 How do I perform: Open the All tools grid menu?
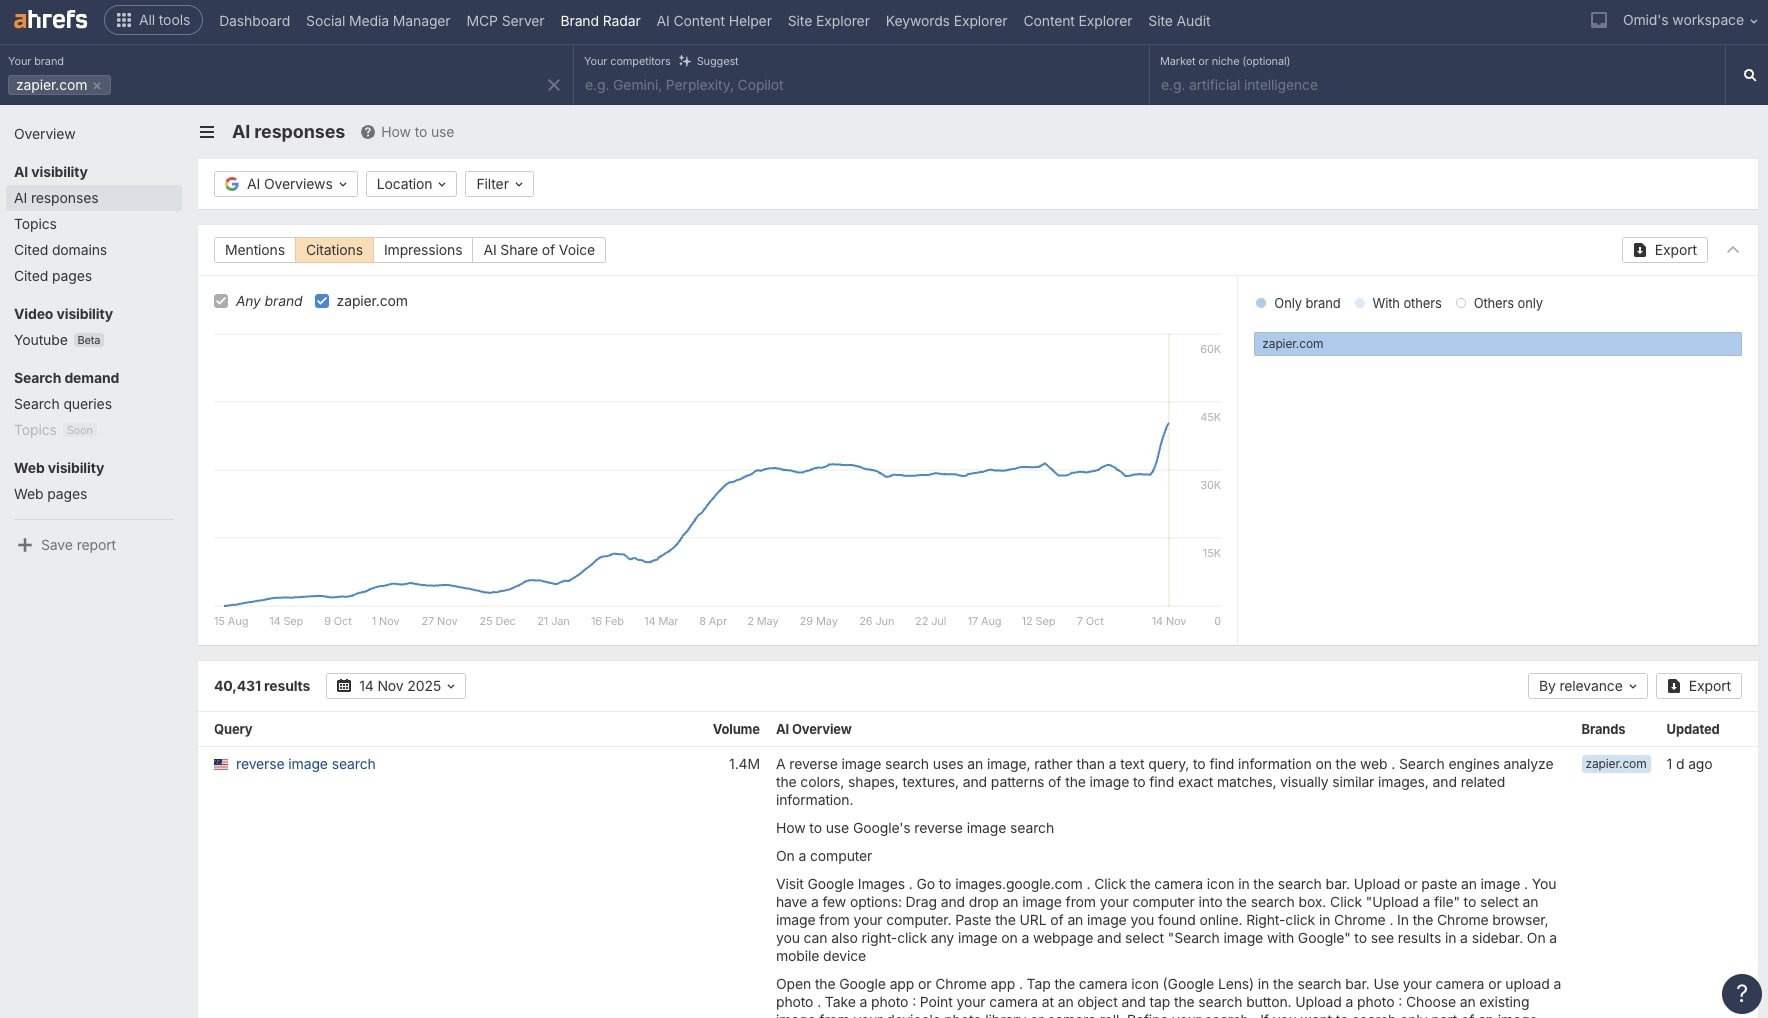pyautogui.click(x=153, y=20)
